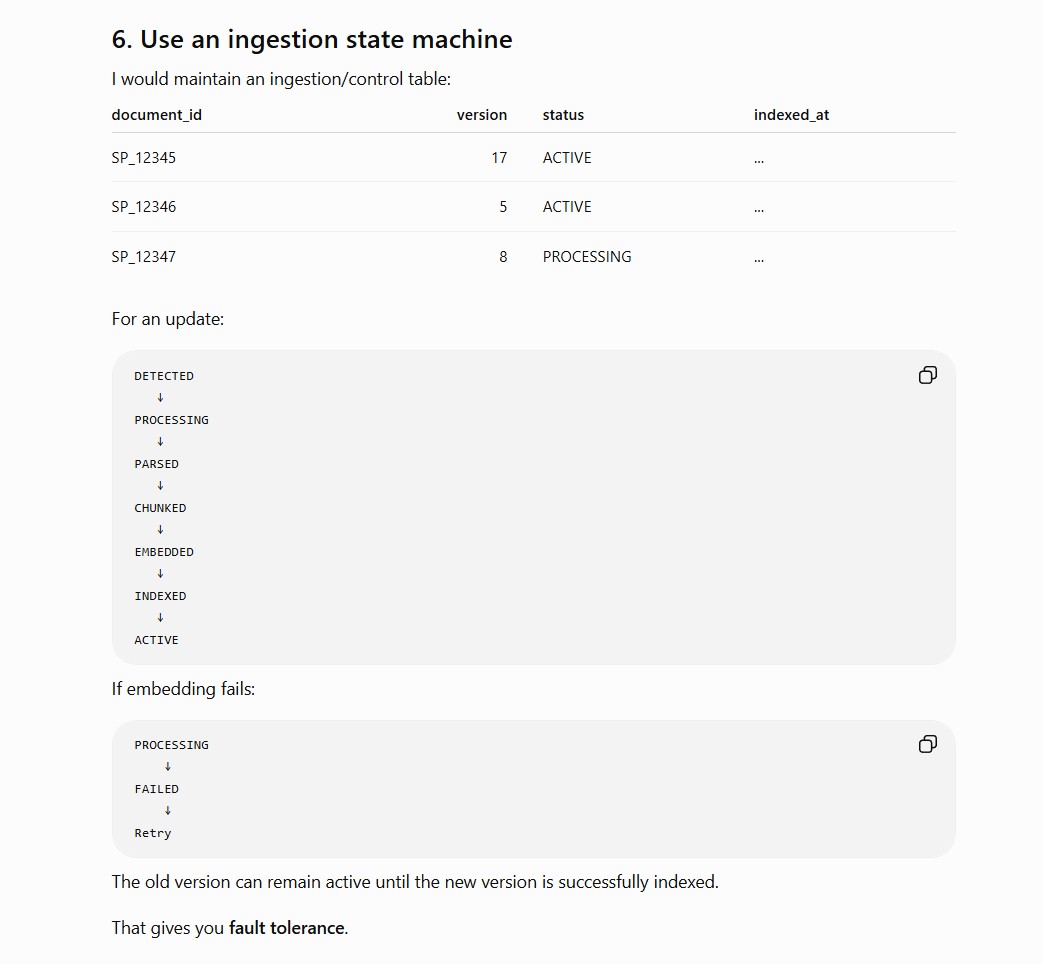The image size is (1042, 964).
Task: Click the Retry text in second block
Action: (153, 833)
